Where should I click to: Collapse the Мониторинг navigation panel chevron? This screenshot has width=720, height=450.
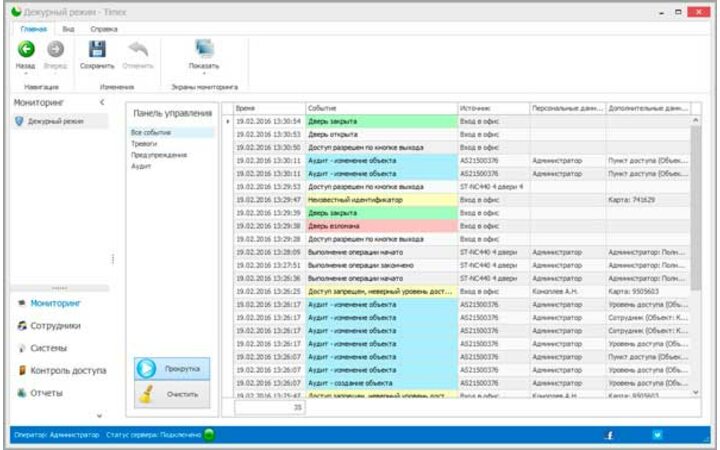coord(101,102)
